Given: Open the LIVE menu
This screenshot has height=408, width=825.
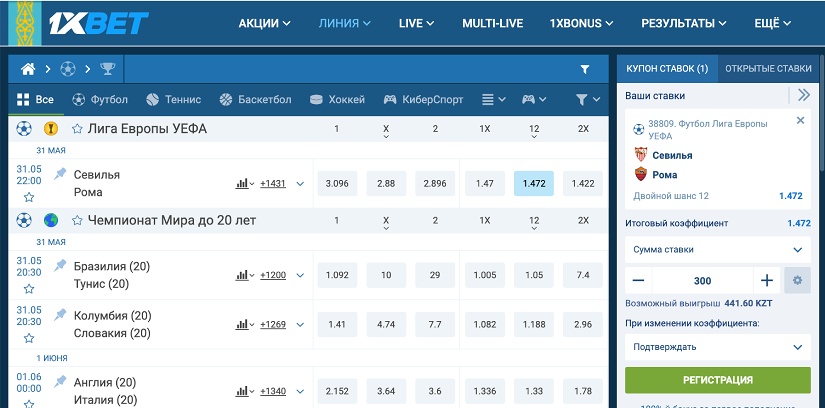Looking at the screenshot, I should [416, 23].
